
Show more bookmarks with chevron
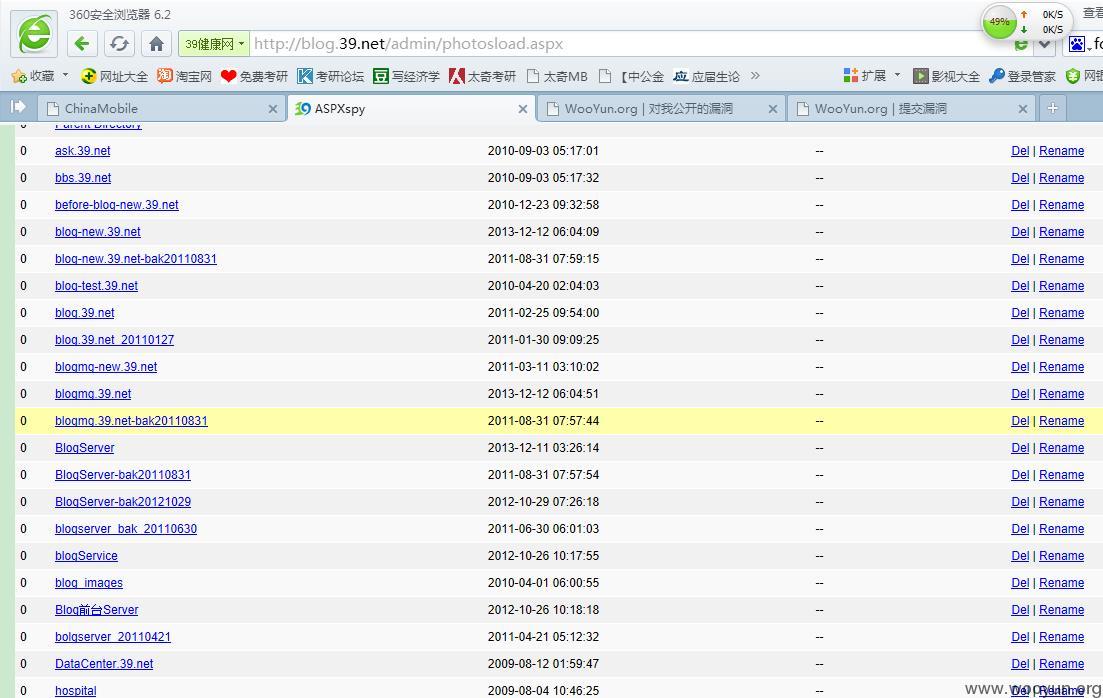pos(755,75)
